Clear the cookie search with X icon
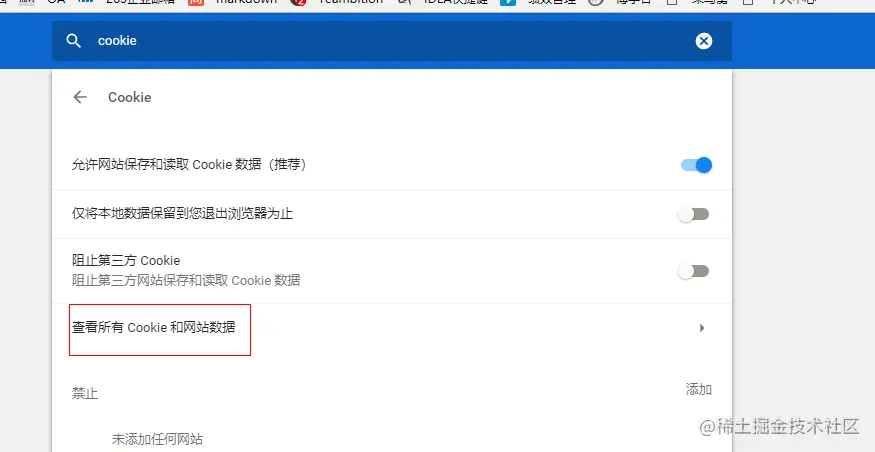This screenshot has width=875, height=452. pos(704,41)
